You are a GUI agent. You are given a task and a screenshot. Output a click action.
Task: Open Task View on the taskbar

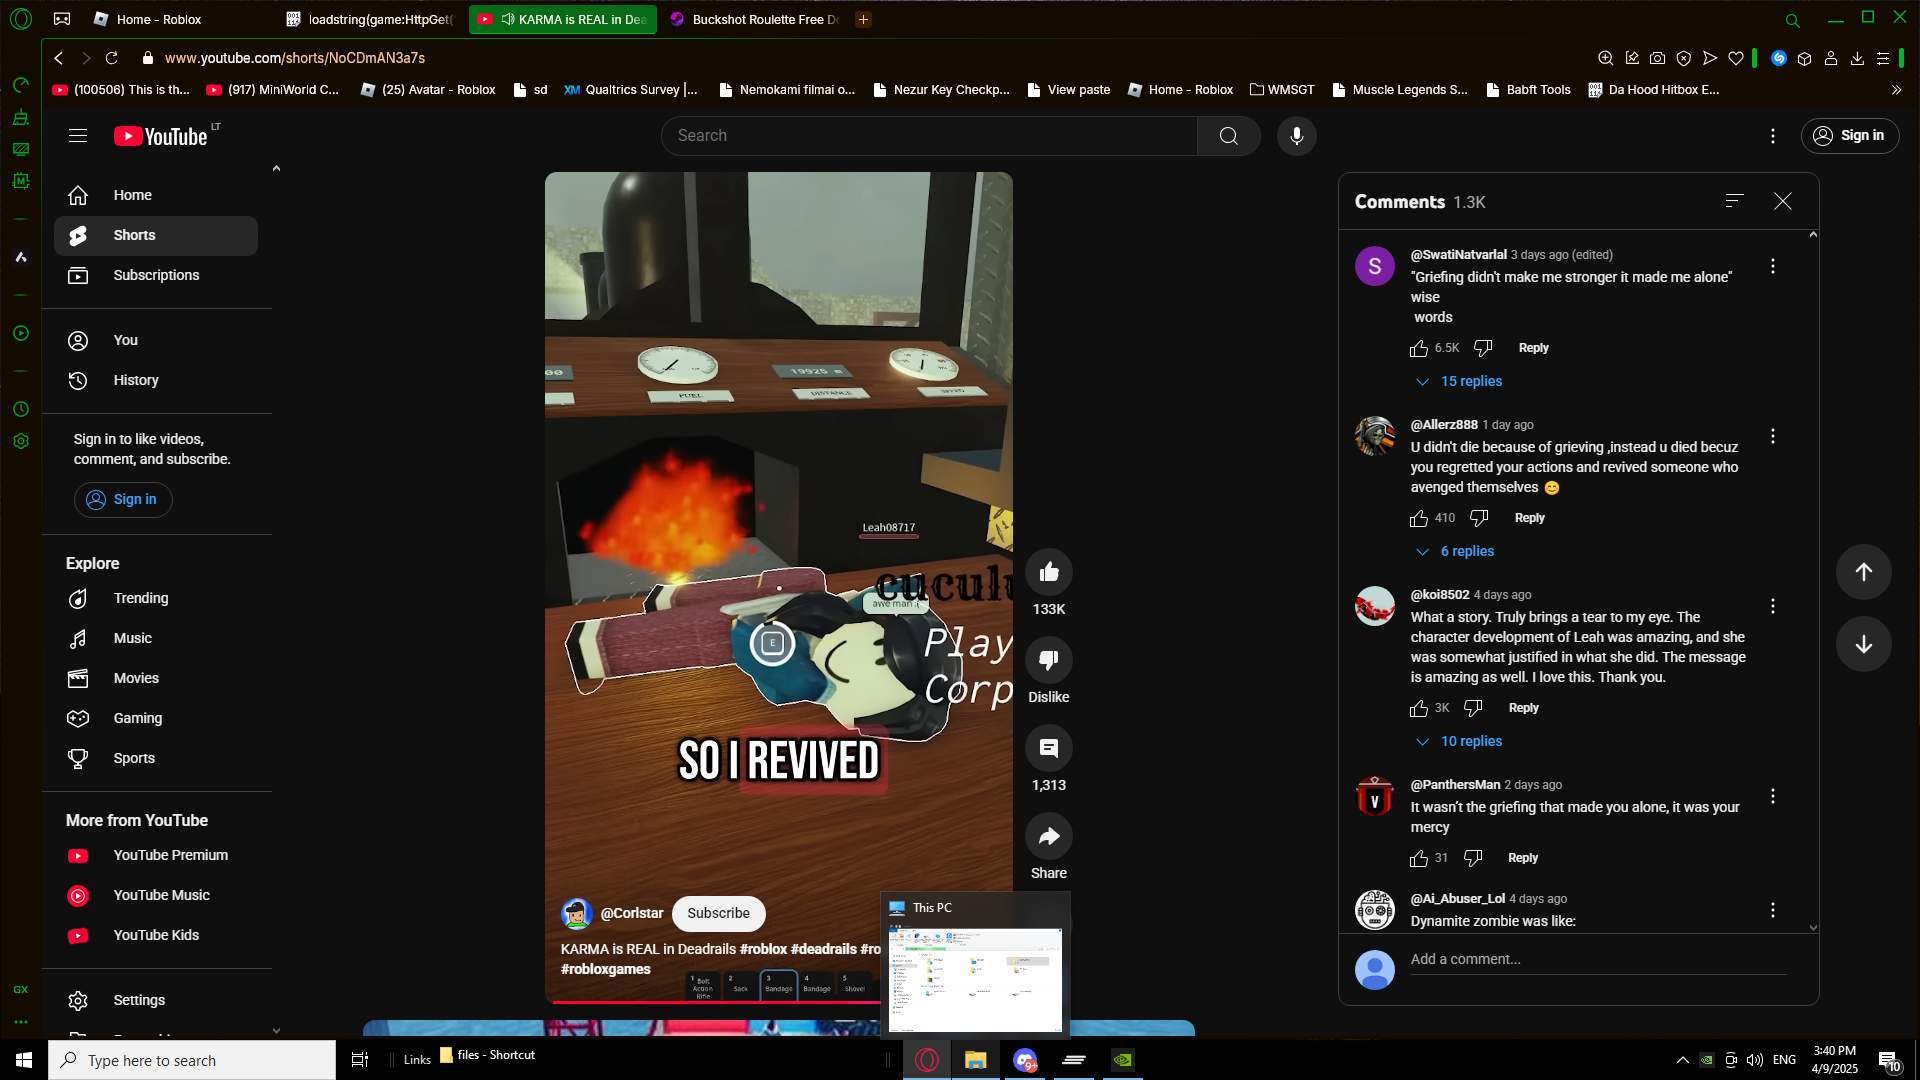point(360,1060)
